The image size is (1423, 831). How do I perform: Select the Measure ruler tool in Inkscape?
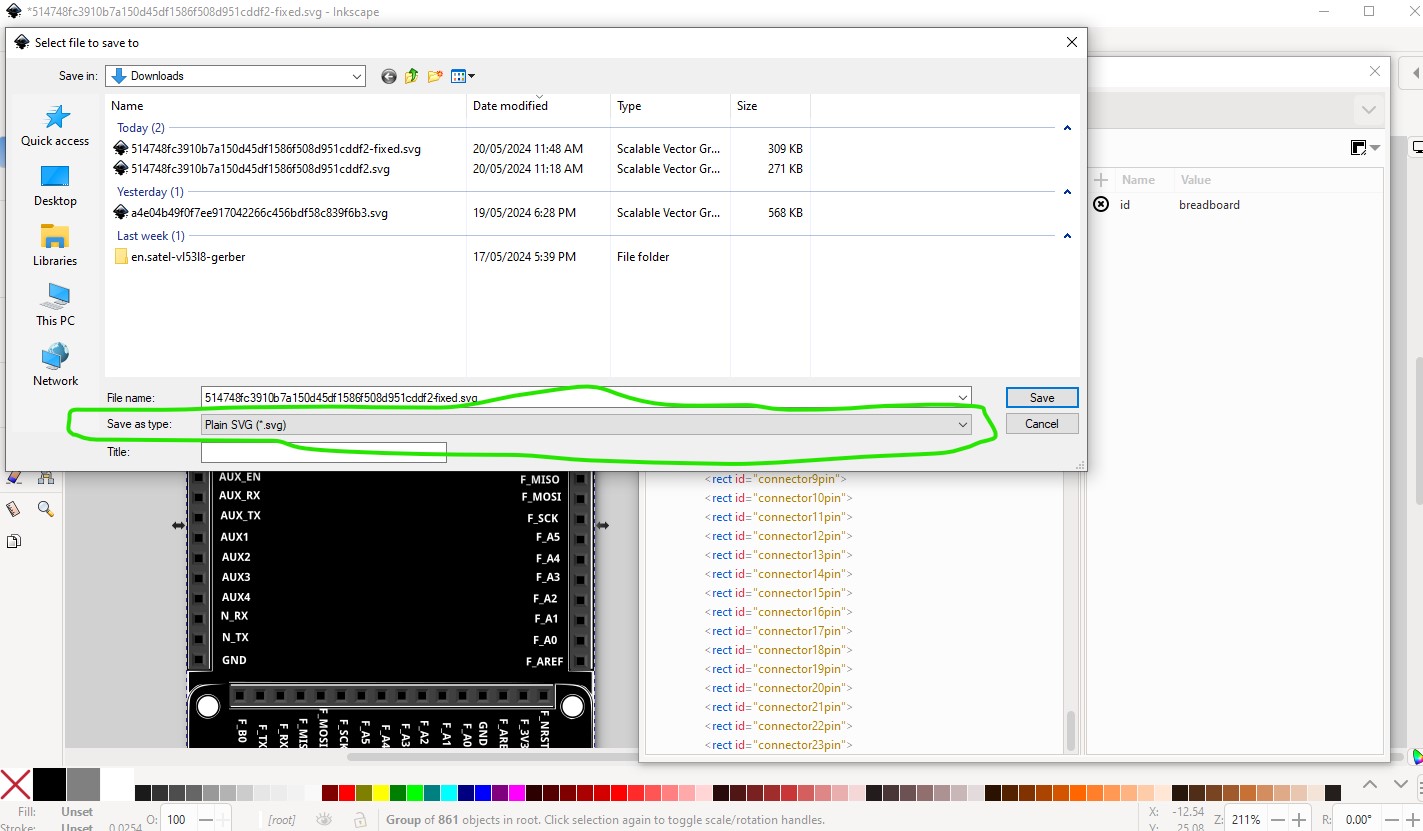14,509
